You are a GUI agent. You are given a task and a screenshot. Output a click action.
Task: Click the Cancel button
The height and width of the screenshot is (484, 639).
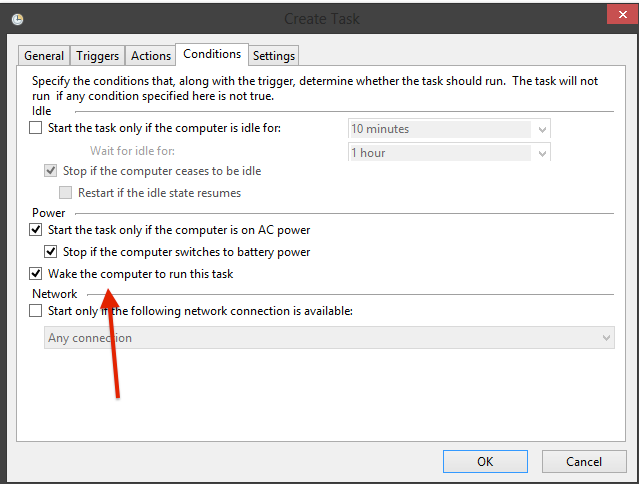pos(584,462)
